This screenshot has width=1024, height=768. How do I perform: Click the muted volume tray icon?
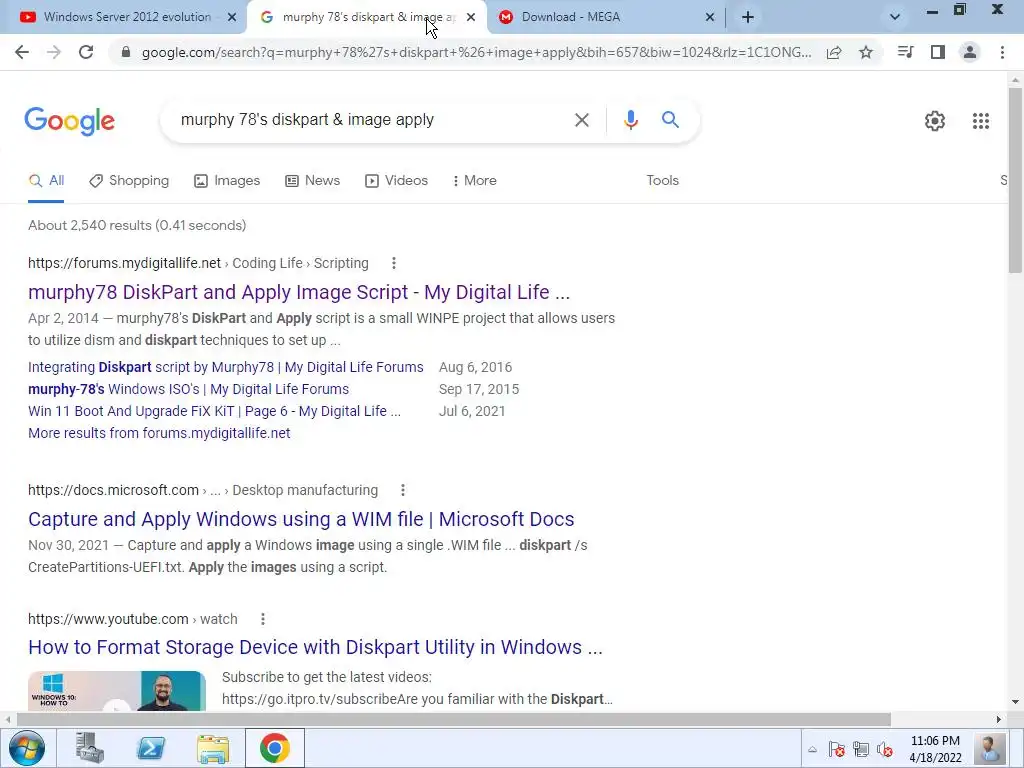[885, 749]
